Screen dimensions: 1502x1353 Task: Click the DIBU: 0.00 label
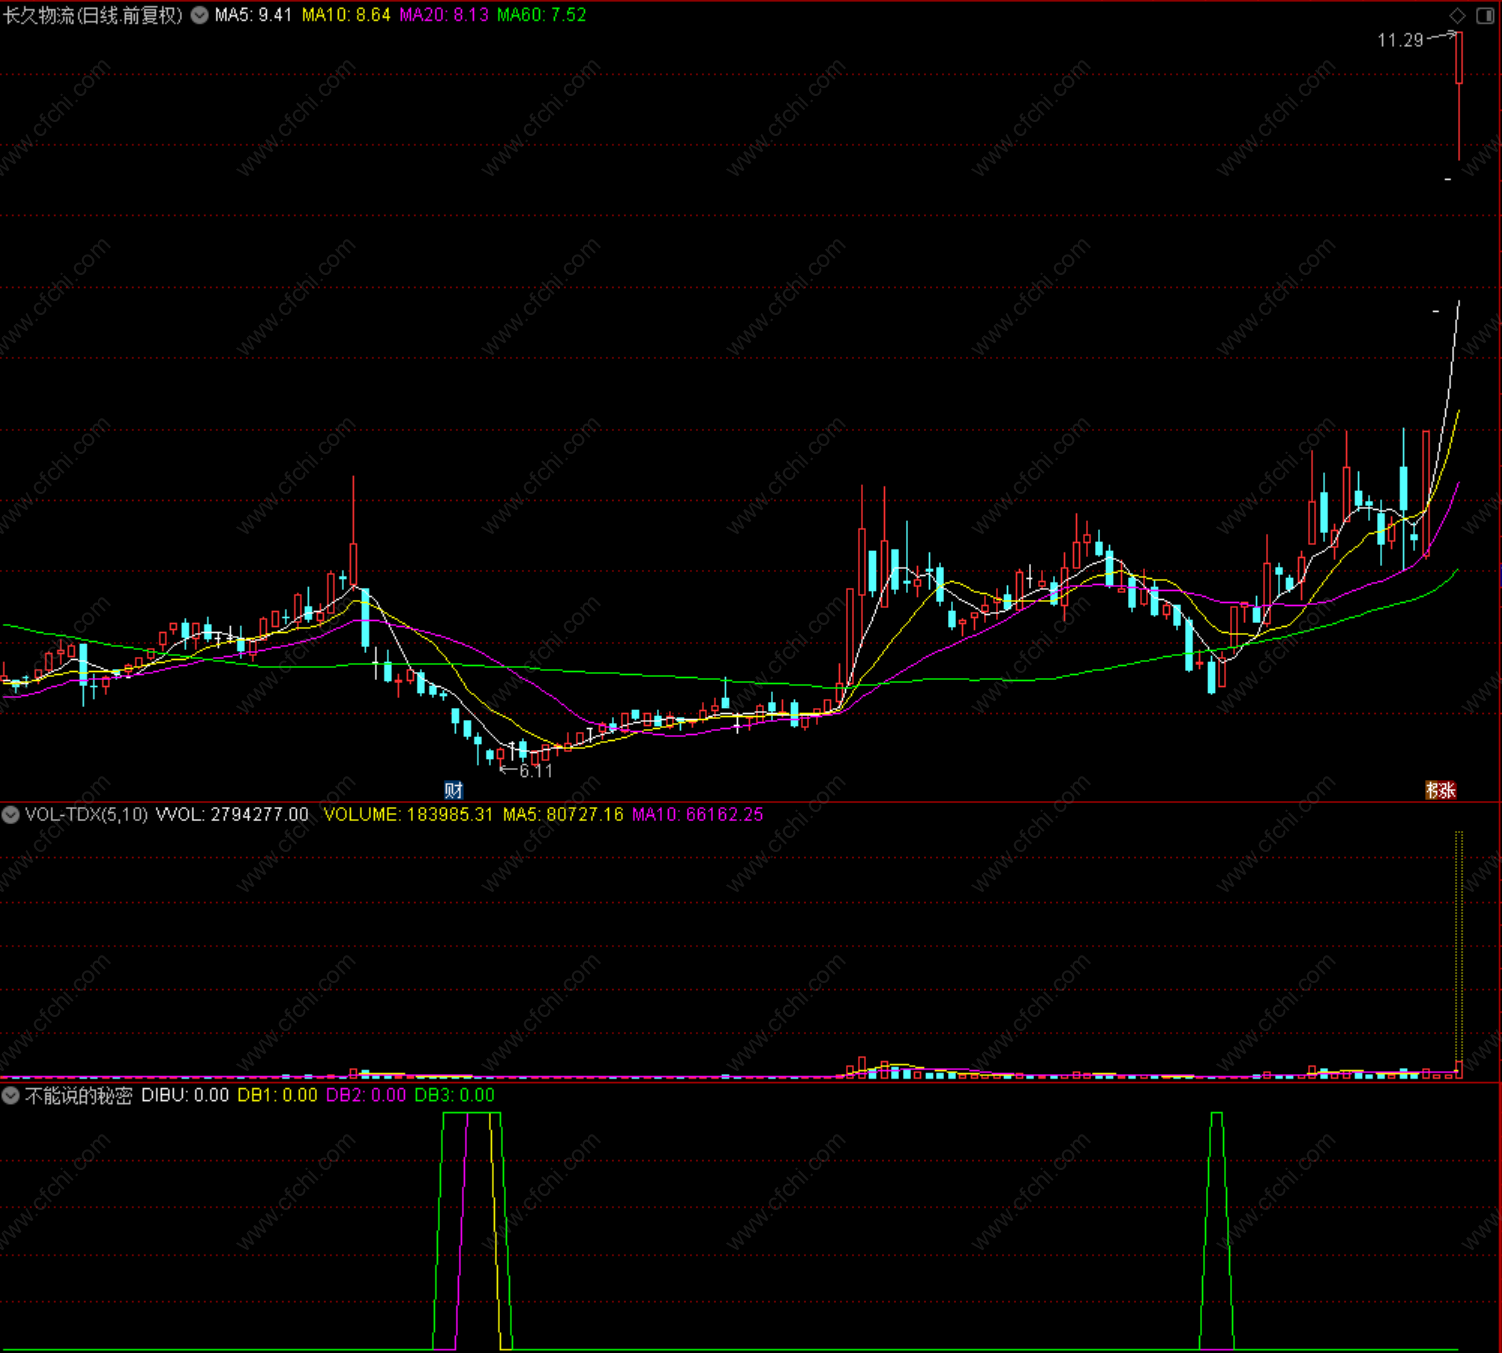185,1095
